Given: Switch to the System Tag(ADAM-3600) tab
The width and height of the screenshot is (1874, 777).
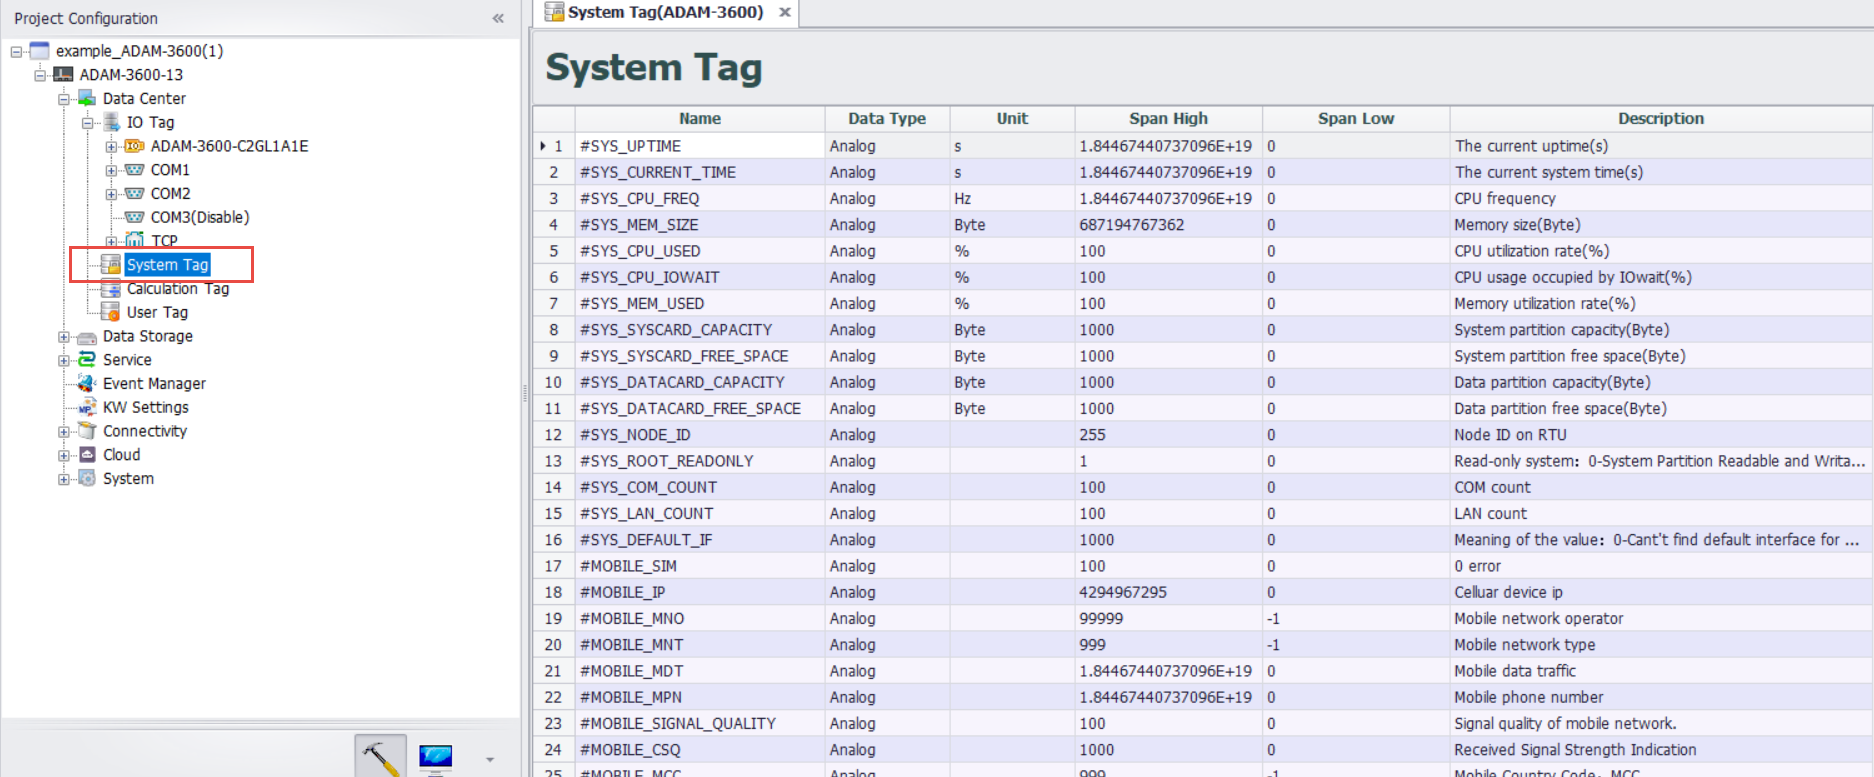Looking at the screenshot, I should 664,12.
